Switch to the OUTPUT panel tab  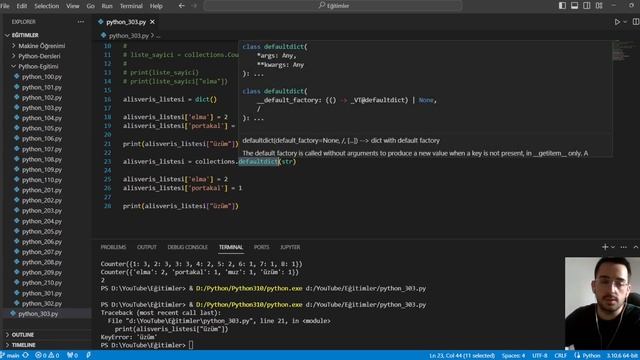pos(147,247)
